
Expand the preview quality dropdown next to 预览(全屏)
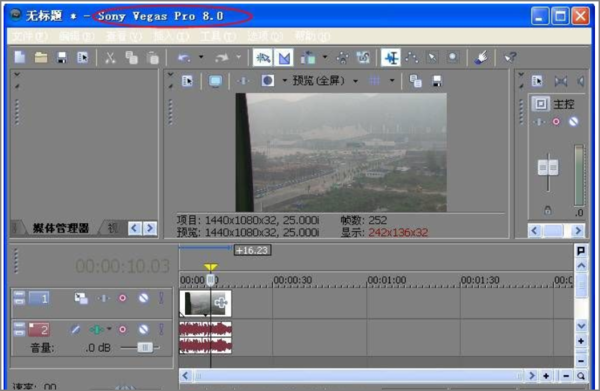[355, 81]
